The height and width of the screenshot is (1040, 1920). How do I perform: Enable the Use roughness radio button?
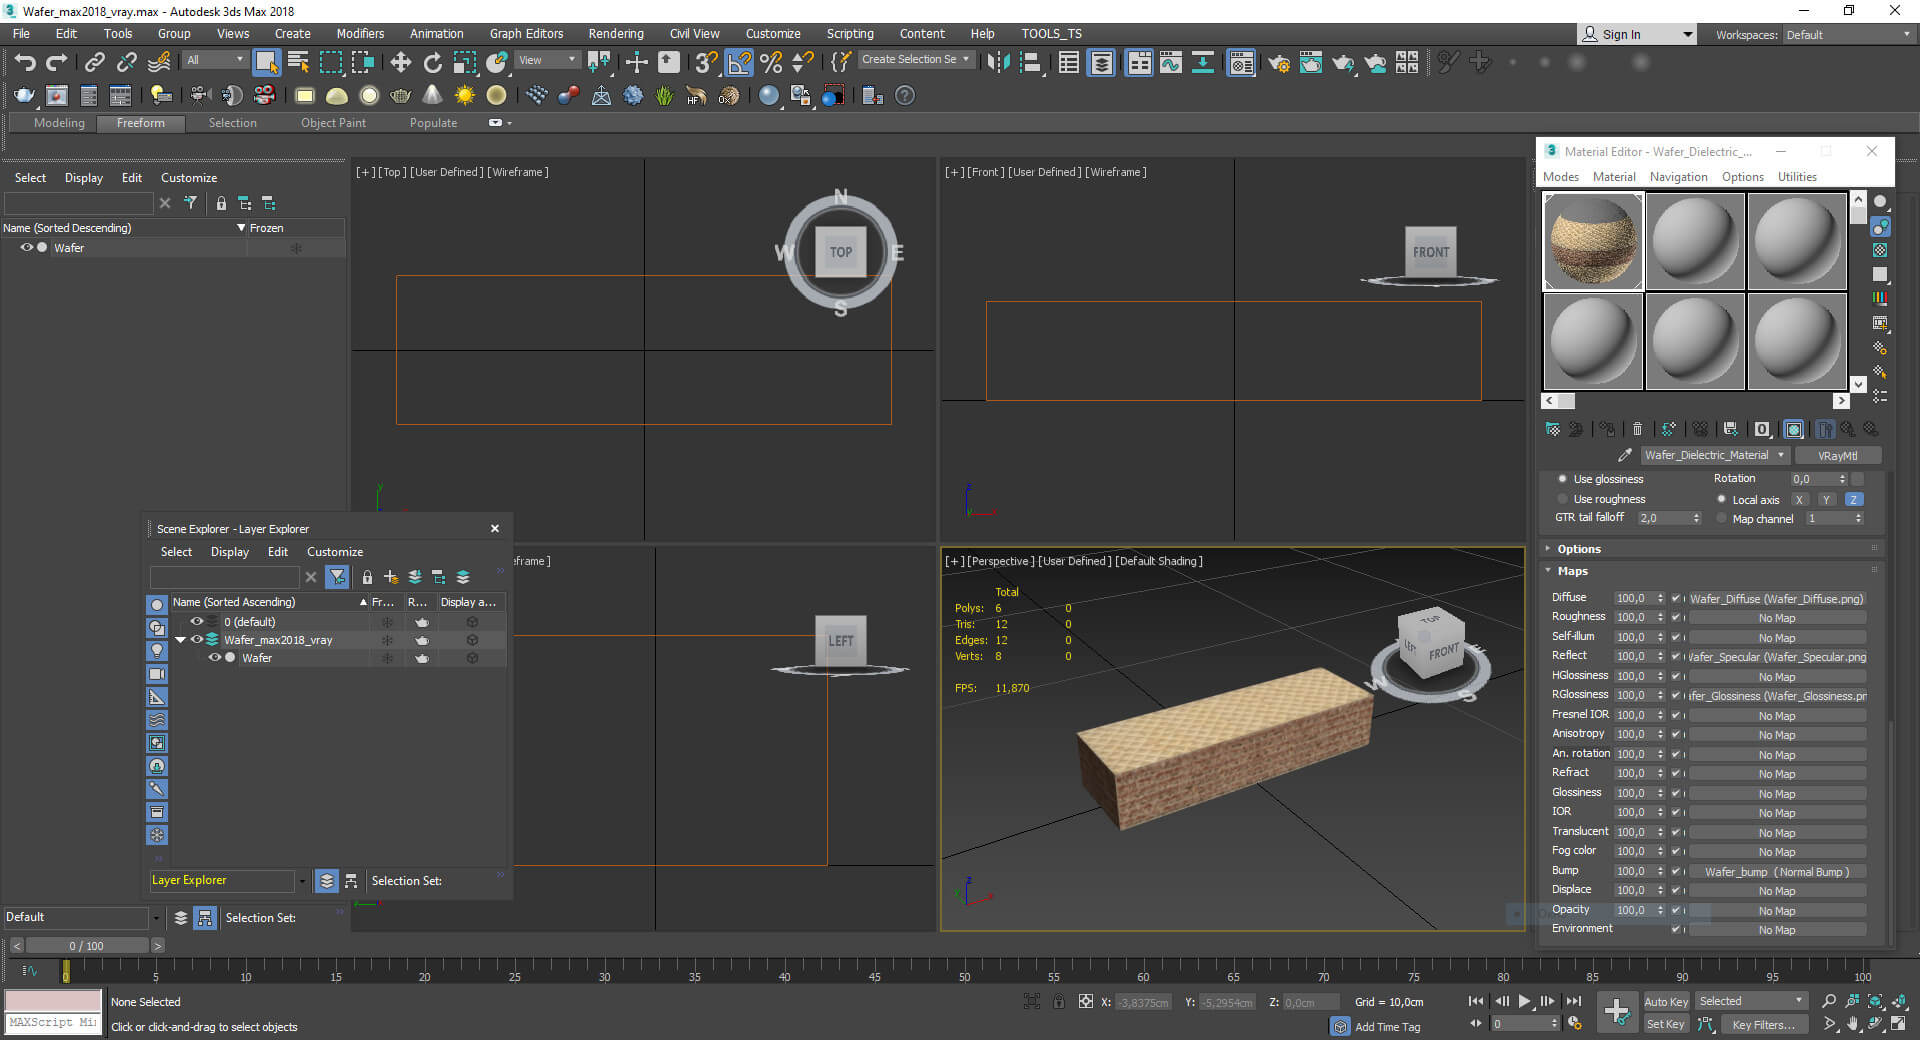1562,499
